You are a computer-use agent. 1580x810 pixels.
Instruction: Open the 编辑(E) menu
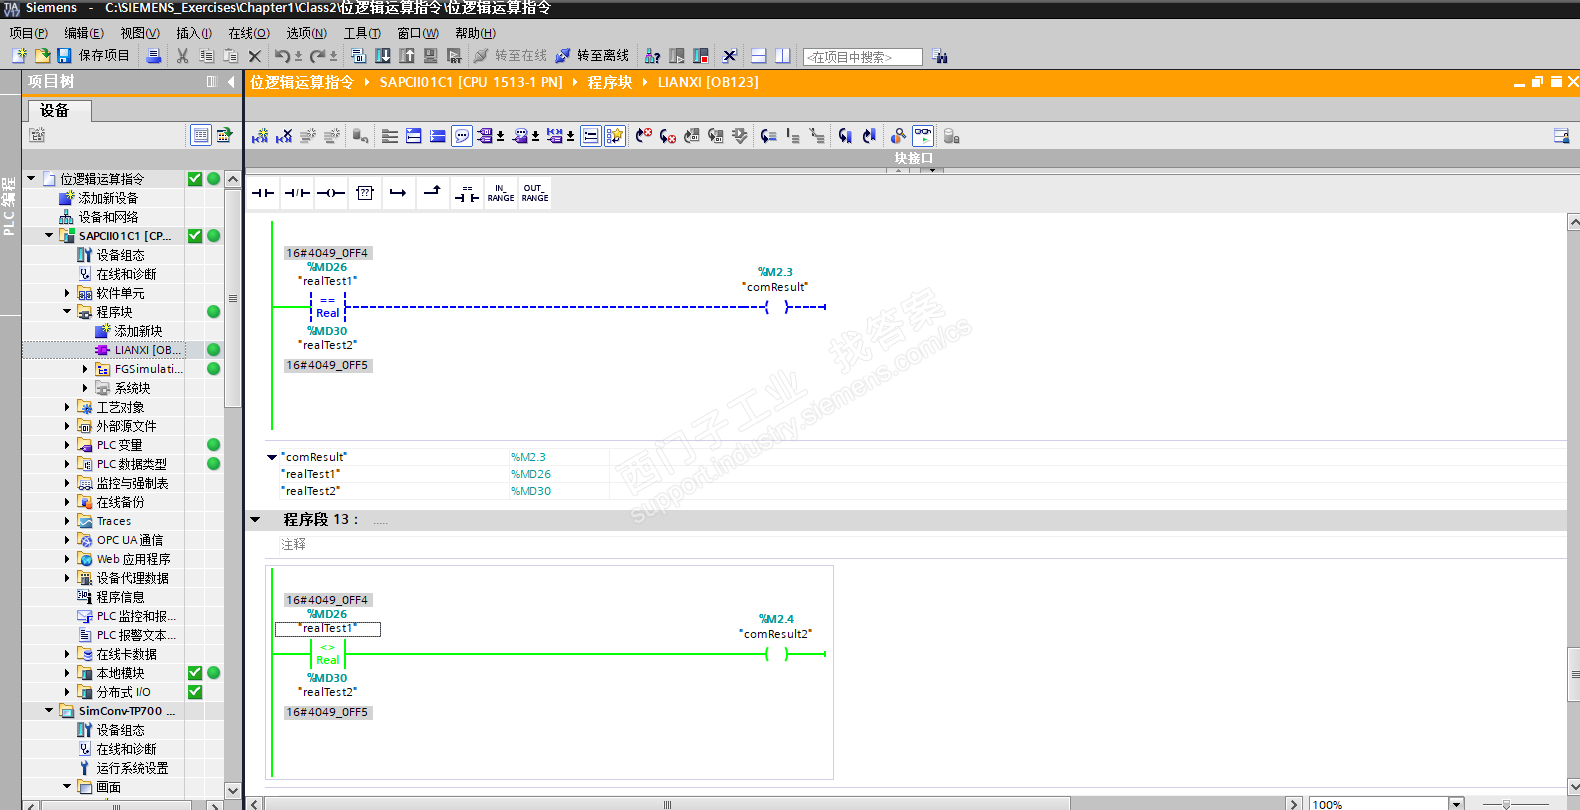(x=84, y=33)
